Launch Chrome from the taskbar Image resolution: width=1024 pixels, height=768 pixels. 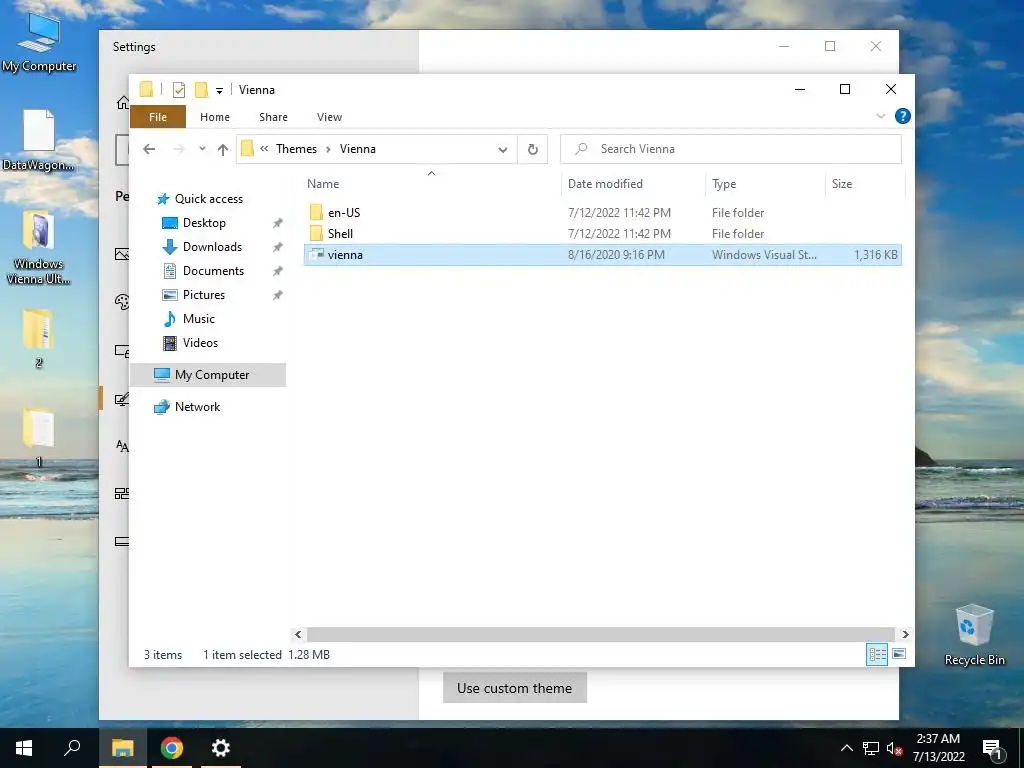coord(172,748)
